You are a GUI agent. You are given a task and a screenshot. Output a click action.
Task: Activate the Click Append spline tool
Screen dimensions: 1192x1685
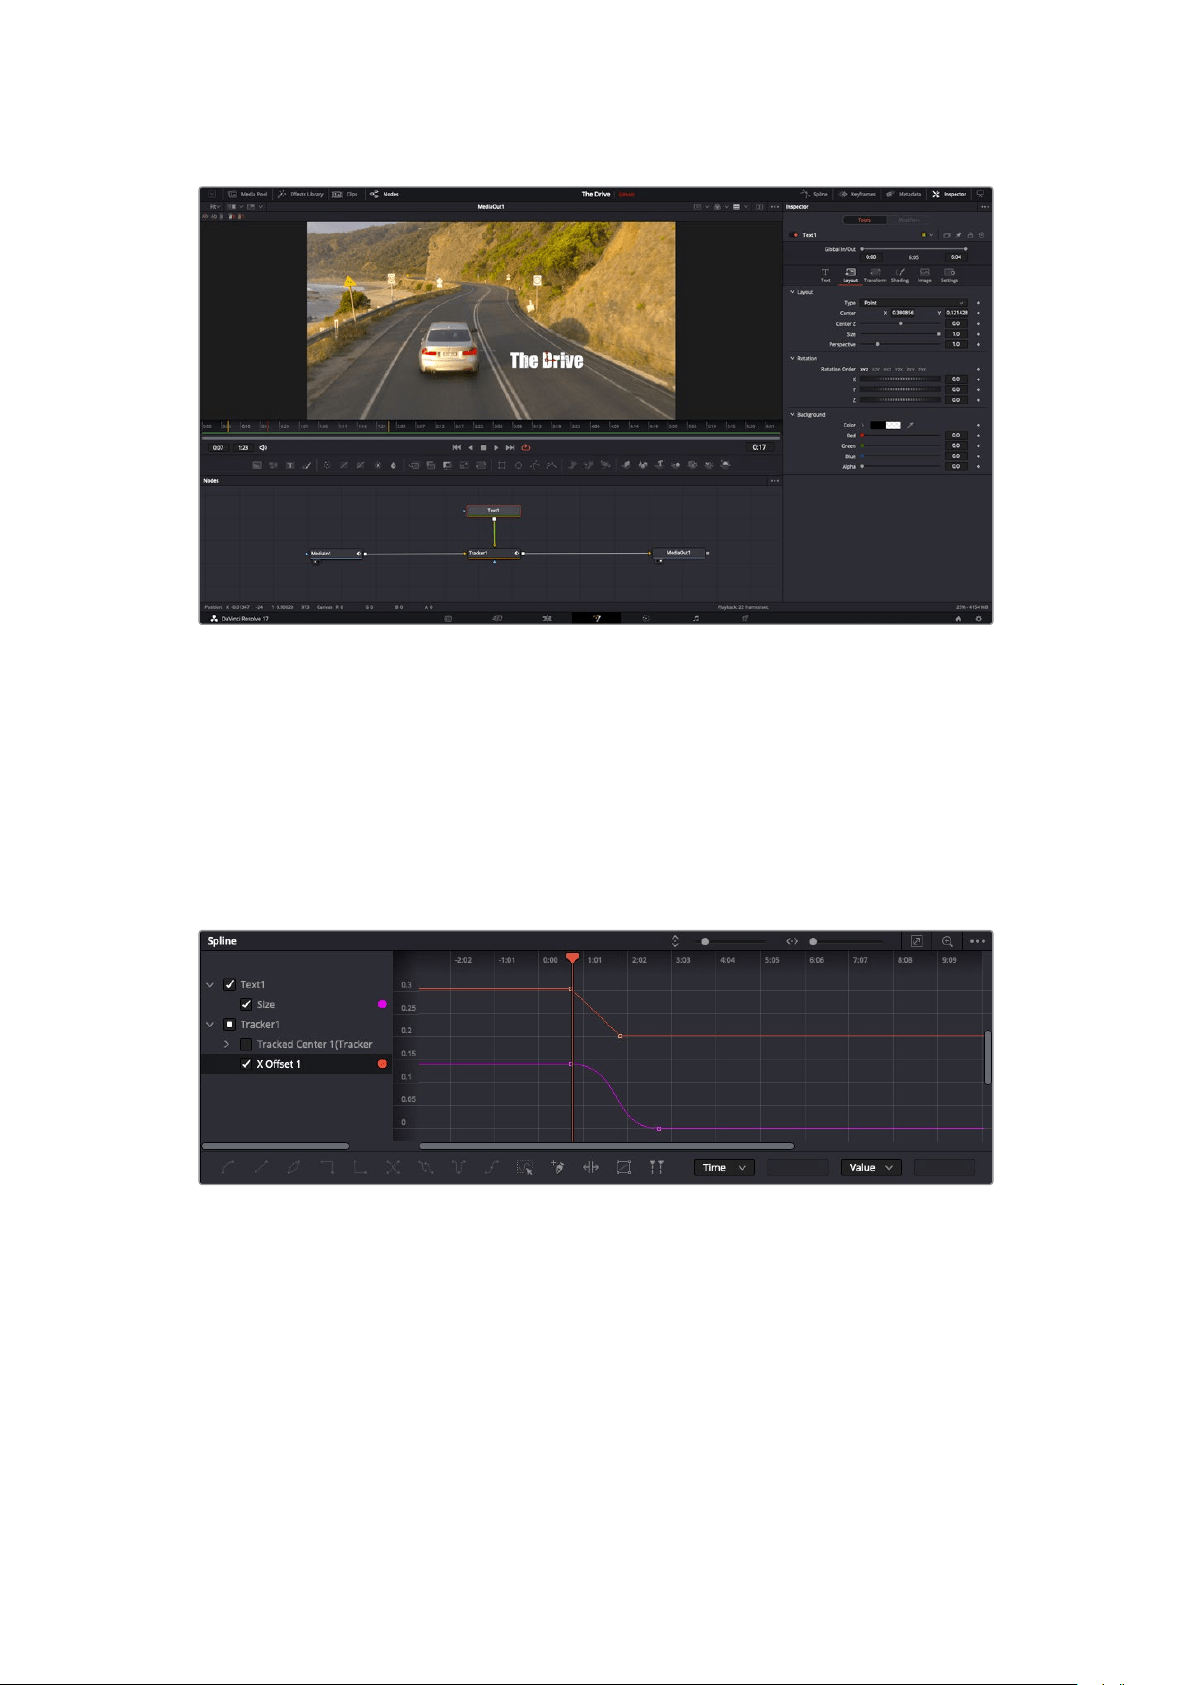[558, 1167]
